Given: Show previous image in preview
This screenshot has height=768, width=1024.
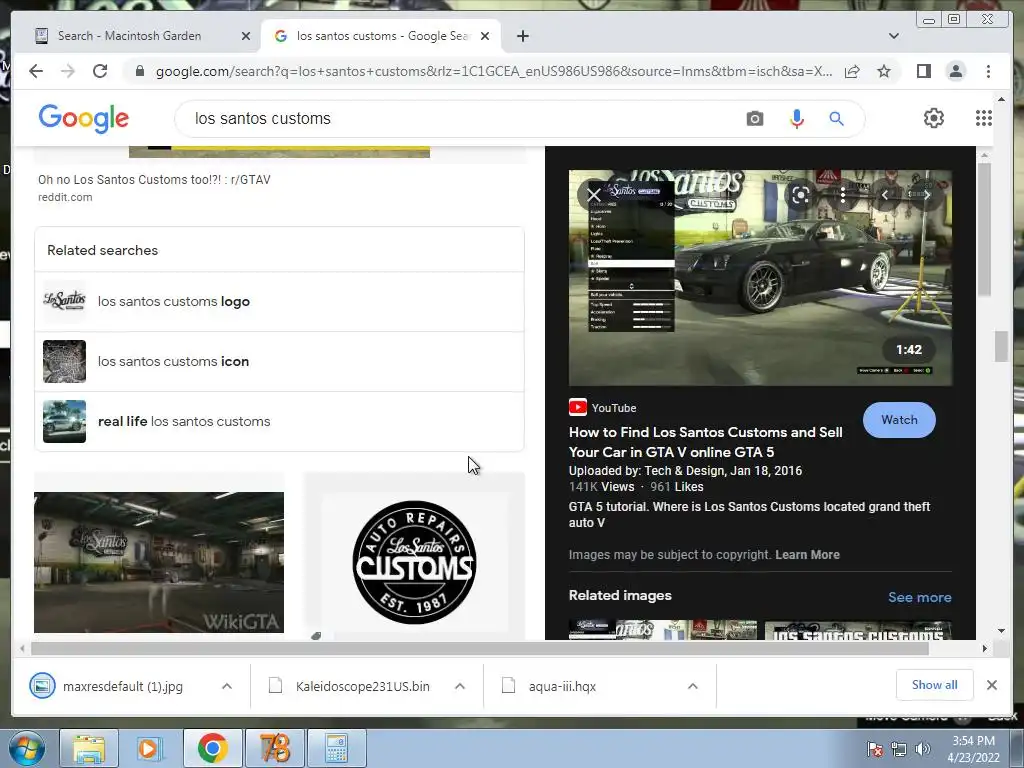Looking at the screenshot, I should pos(885,195).
